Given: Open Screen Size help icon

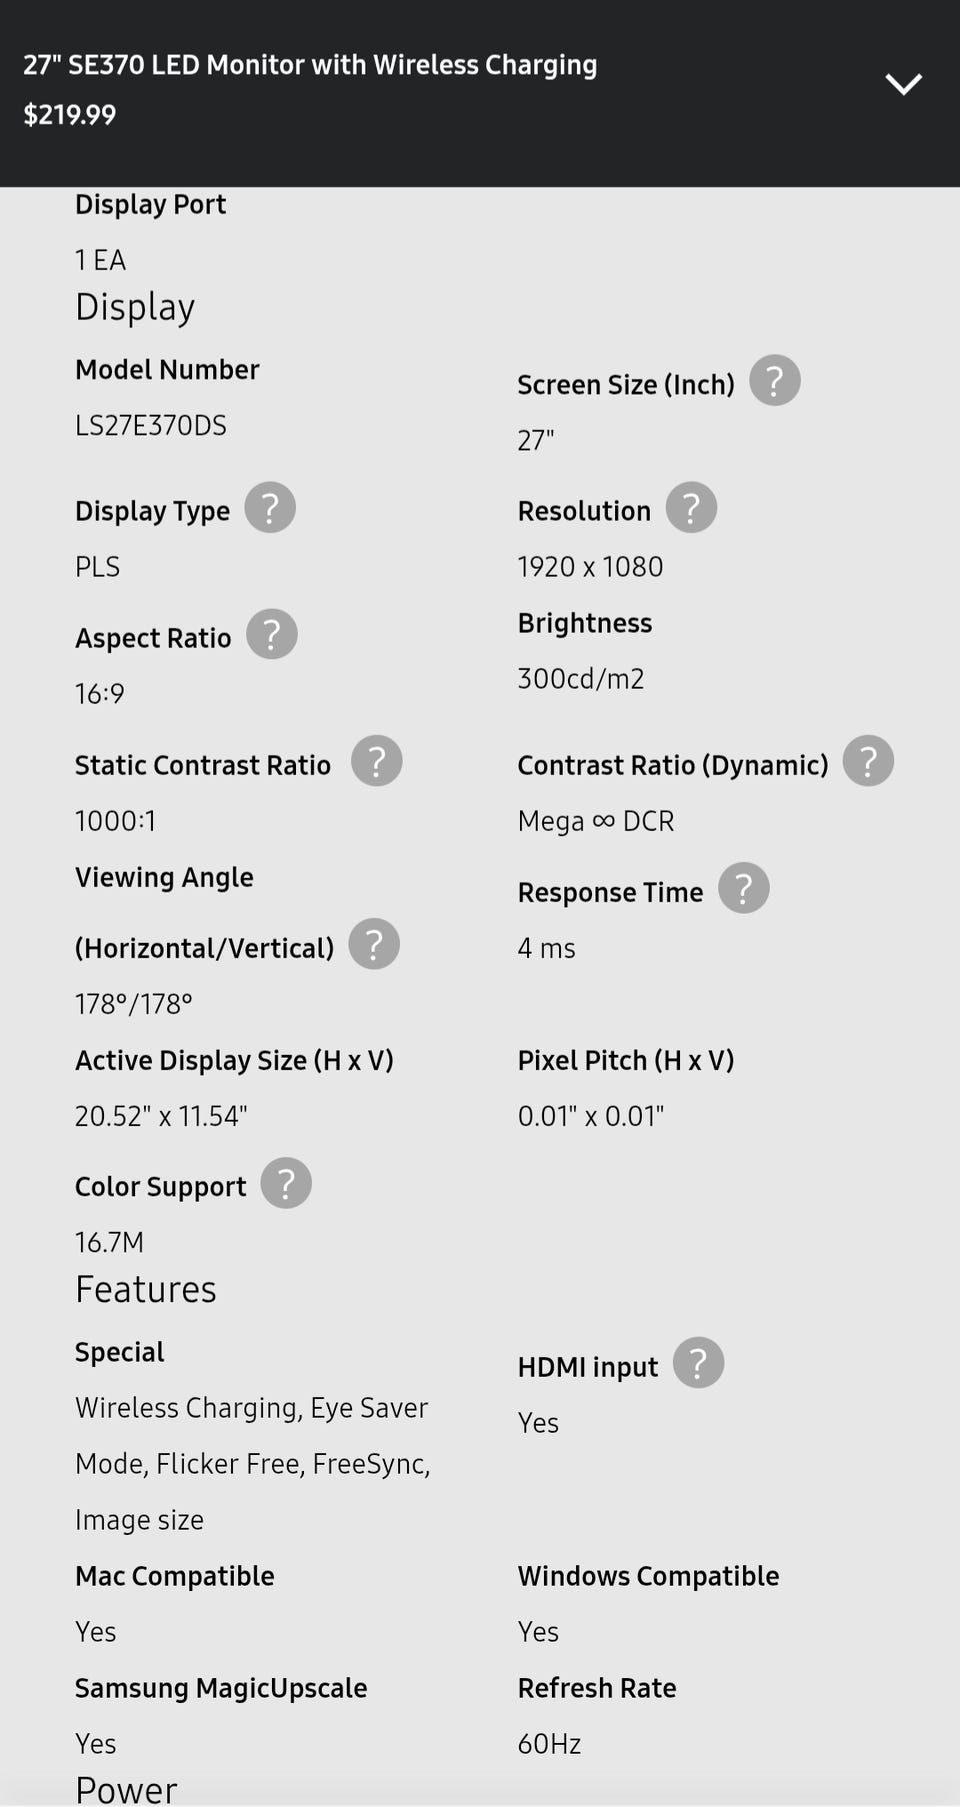Looking at the screenshot, I should [774, 381].
